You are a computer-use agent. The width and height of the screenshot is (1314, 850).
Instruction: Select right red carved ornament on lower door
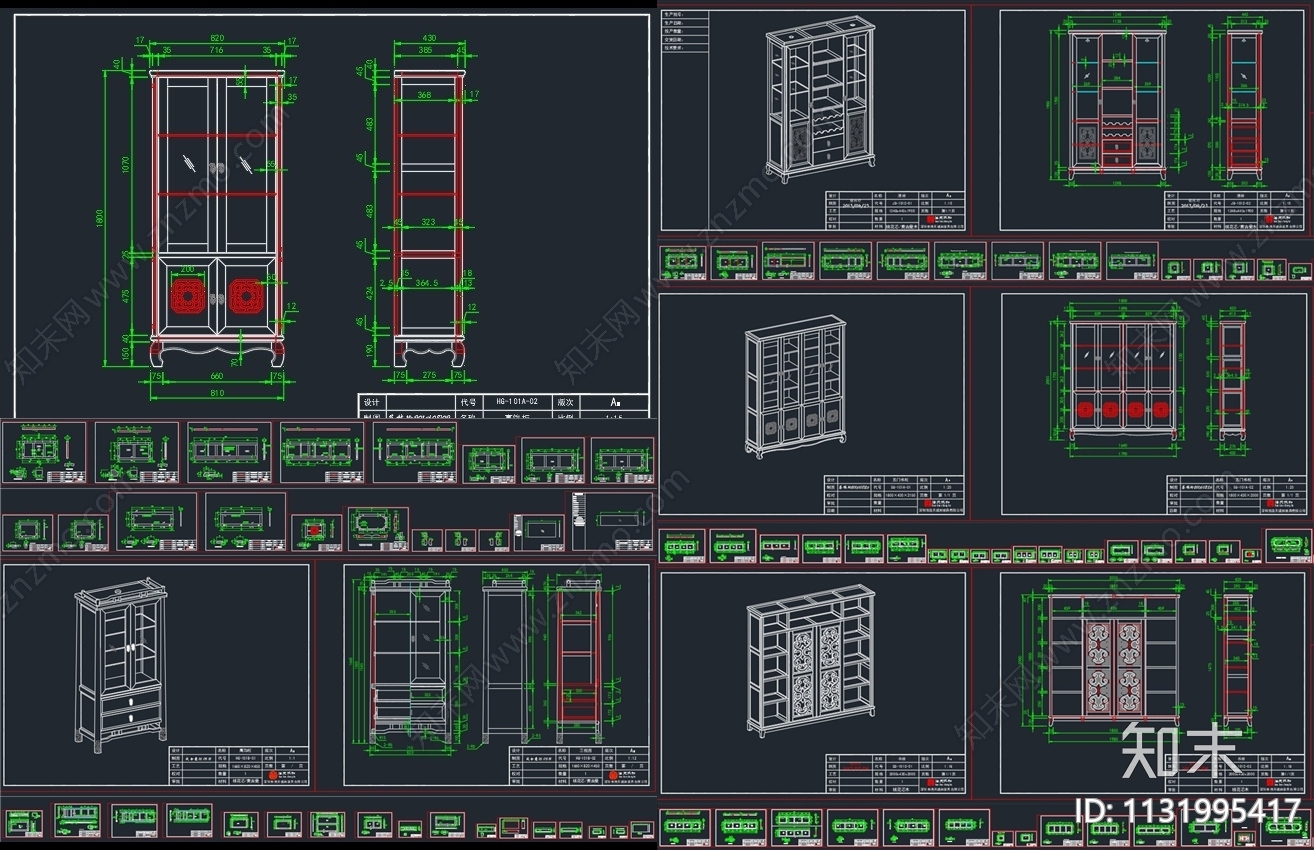point(246,296)
